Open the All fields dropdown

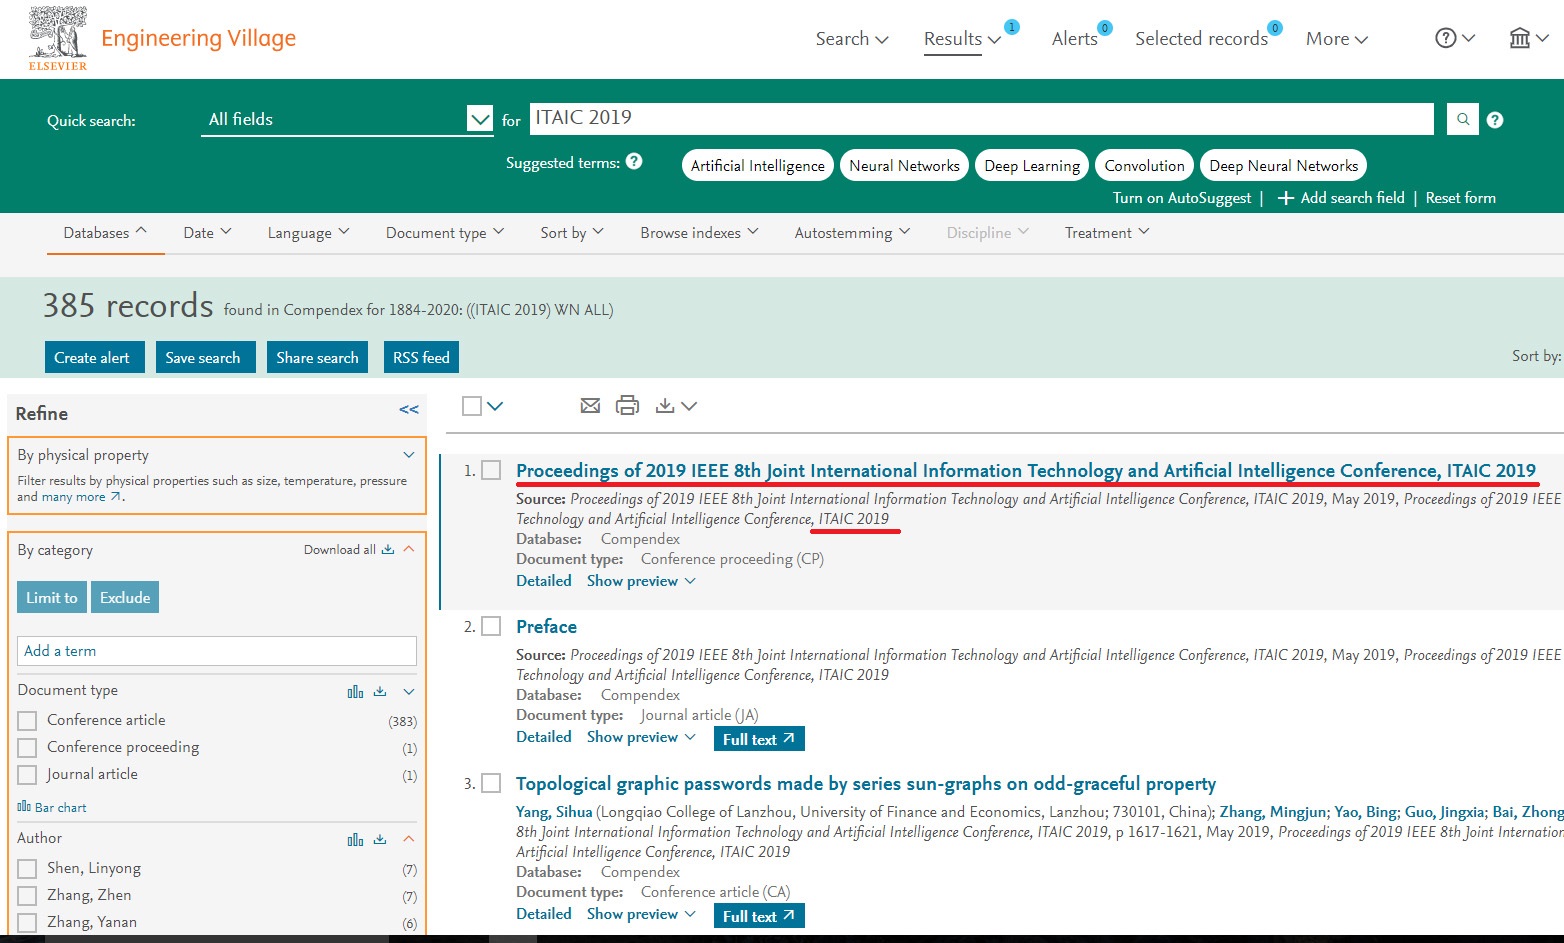click(347, 119)
